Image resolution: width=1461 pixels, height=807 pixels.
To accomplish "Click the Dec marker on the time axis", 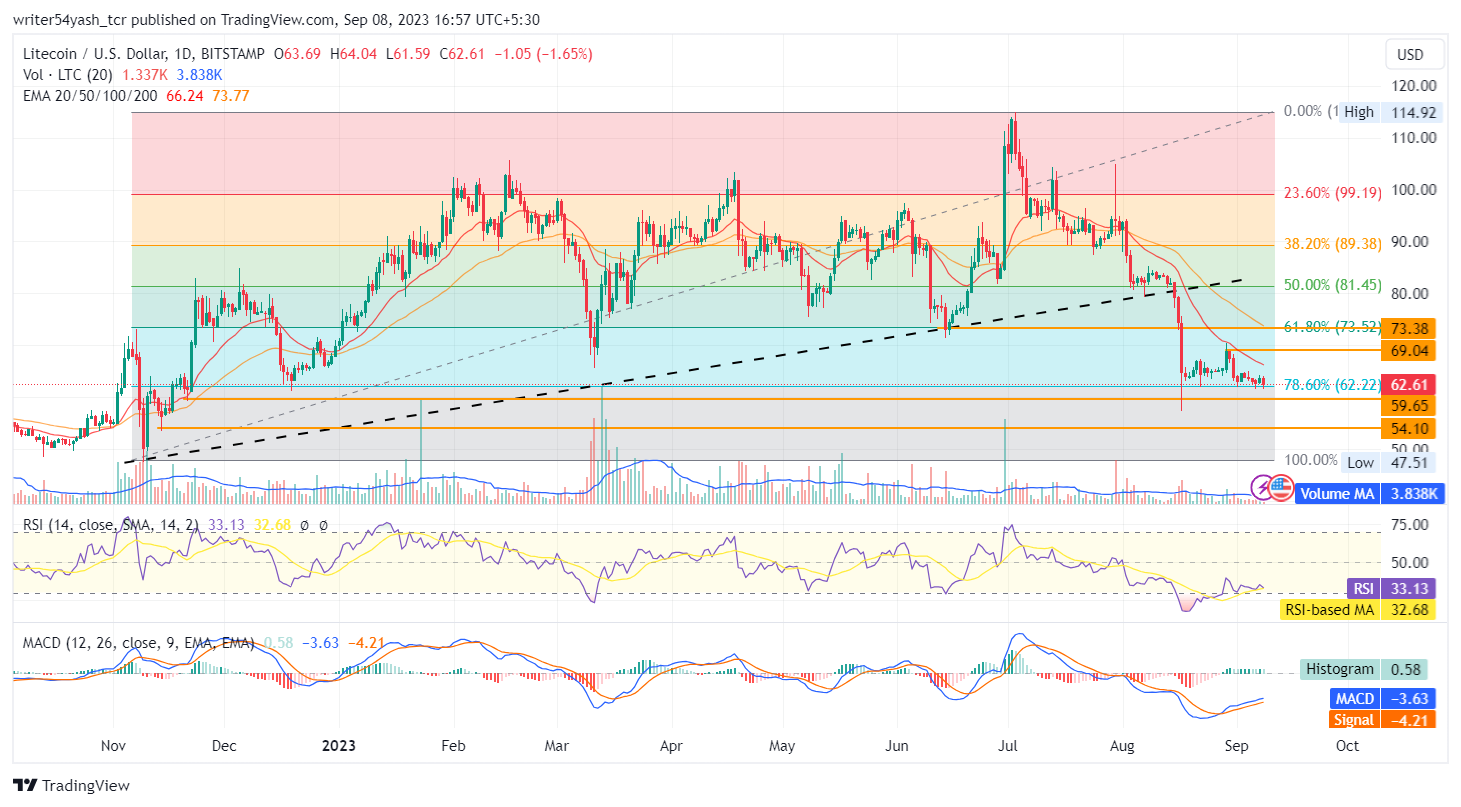I will tap(224, 746).
